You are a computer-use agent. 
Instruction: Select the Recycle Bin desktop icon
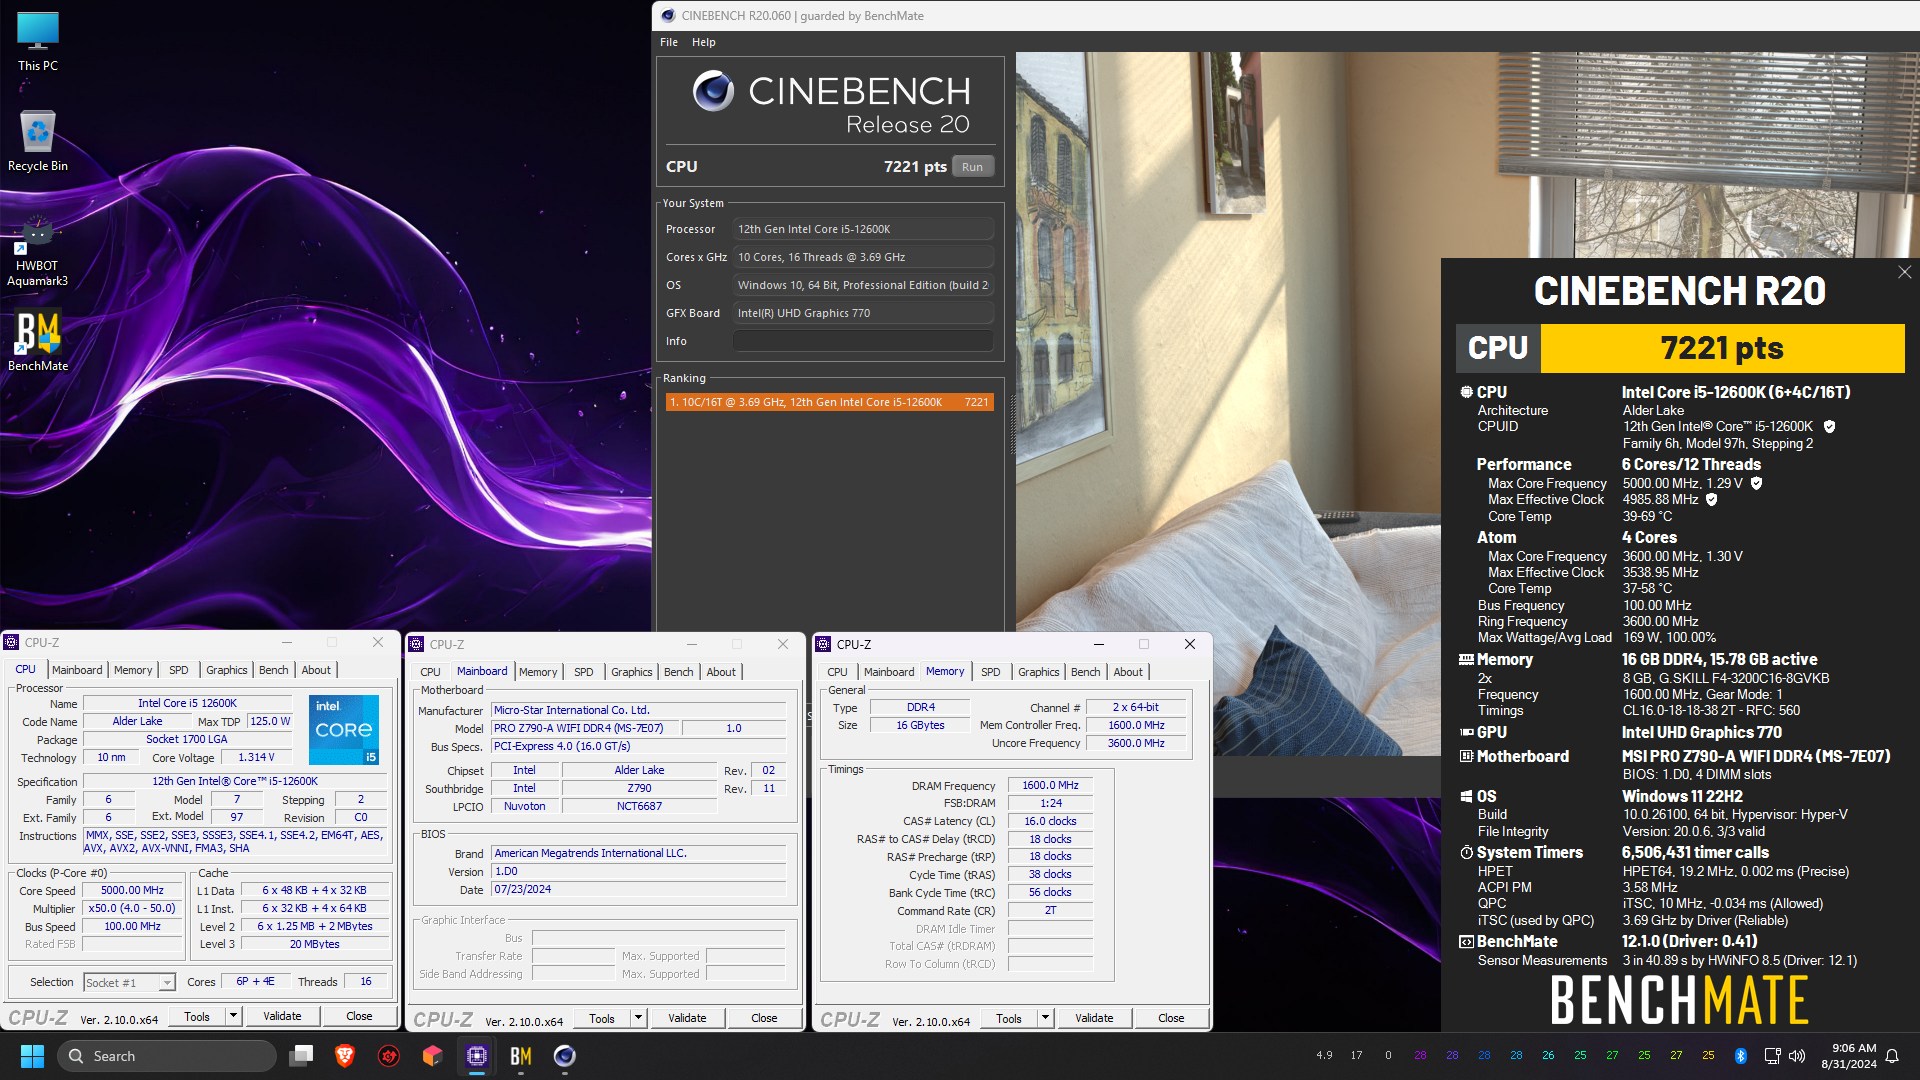[38, 140]
